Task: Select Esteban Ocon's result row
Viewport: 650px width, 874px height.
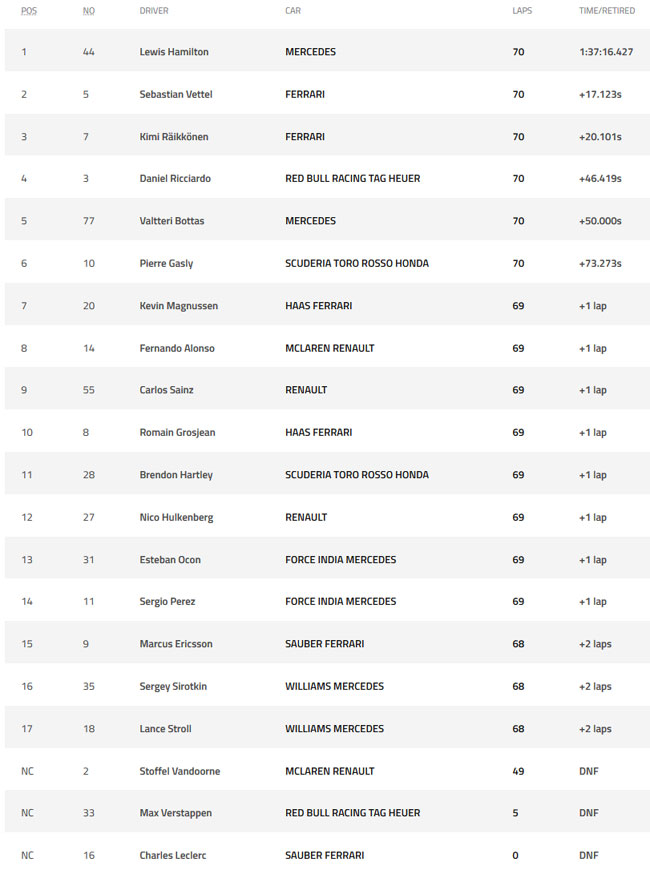Action: 327,560
